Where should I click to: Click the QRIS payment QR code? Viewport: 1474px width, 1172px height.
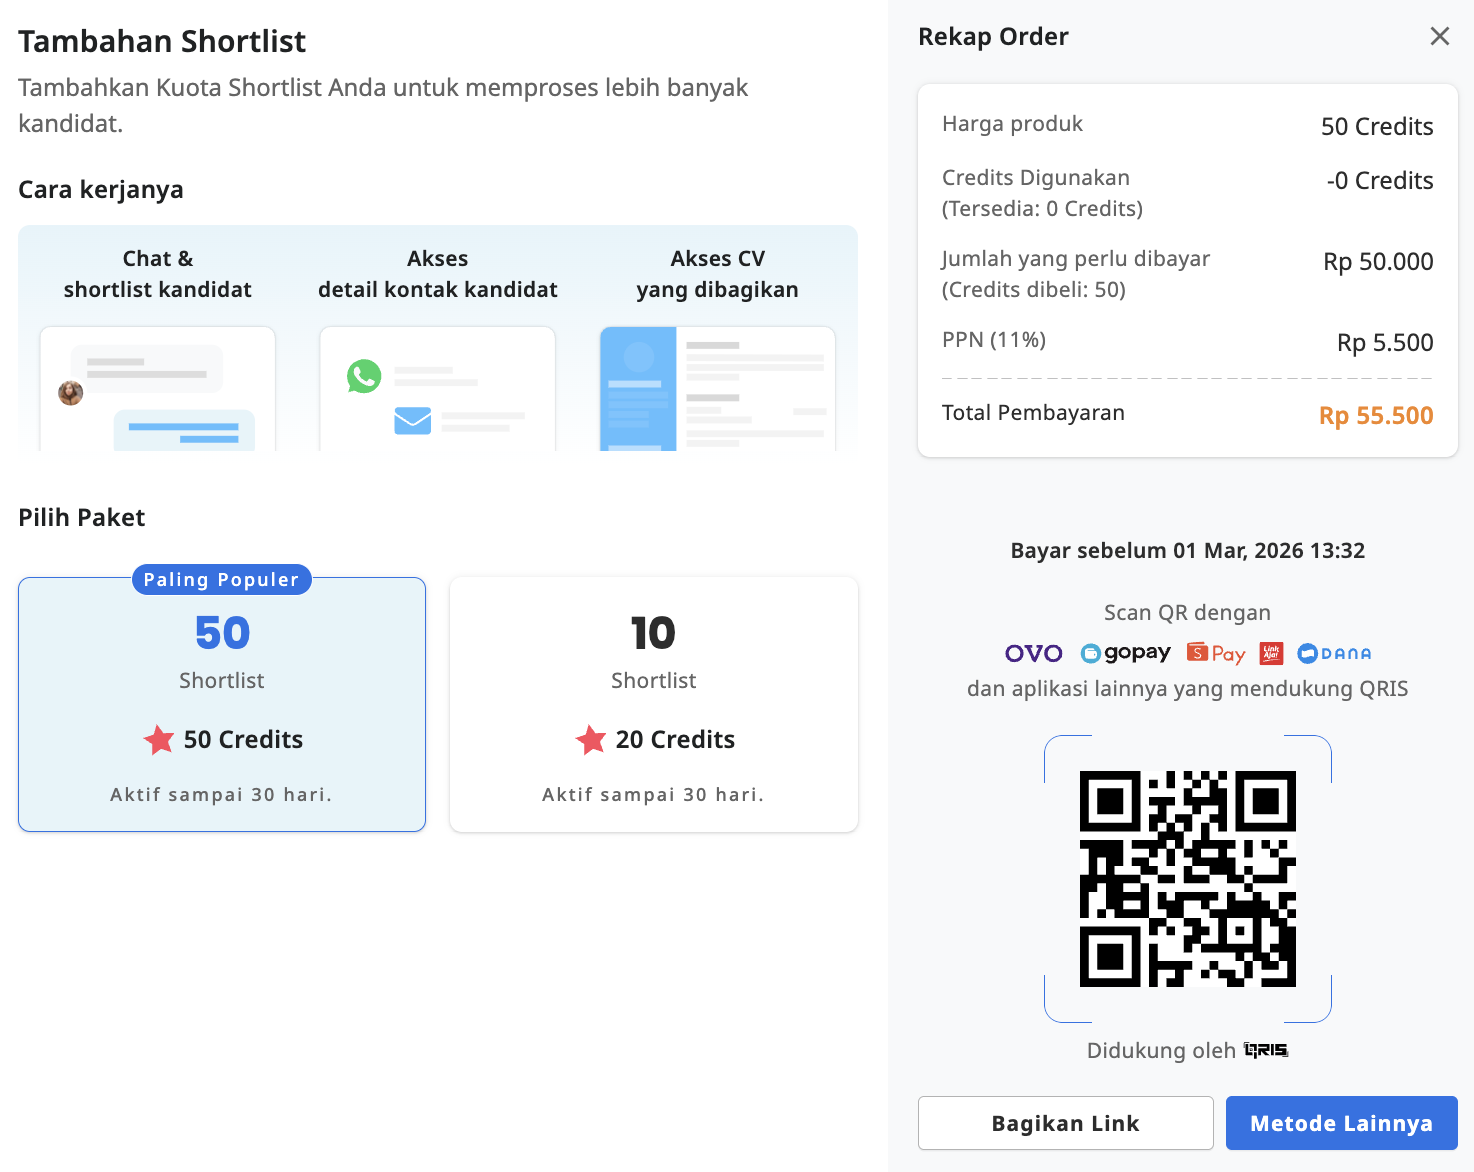pyautogui.click(x=1187, y=879)
